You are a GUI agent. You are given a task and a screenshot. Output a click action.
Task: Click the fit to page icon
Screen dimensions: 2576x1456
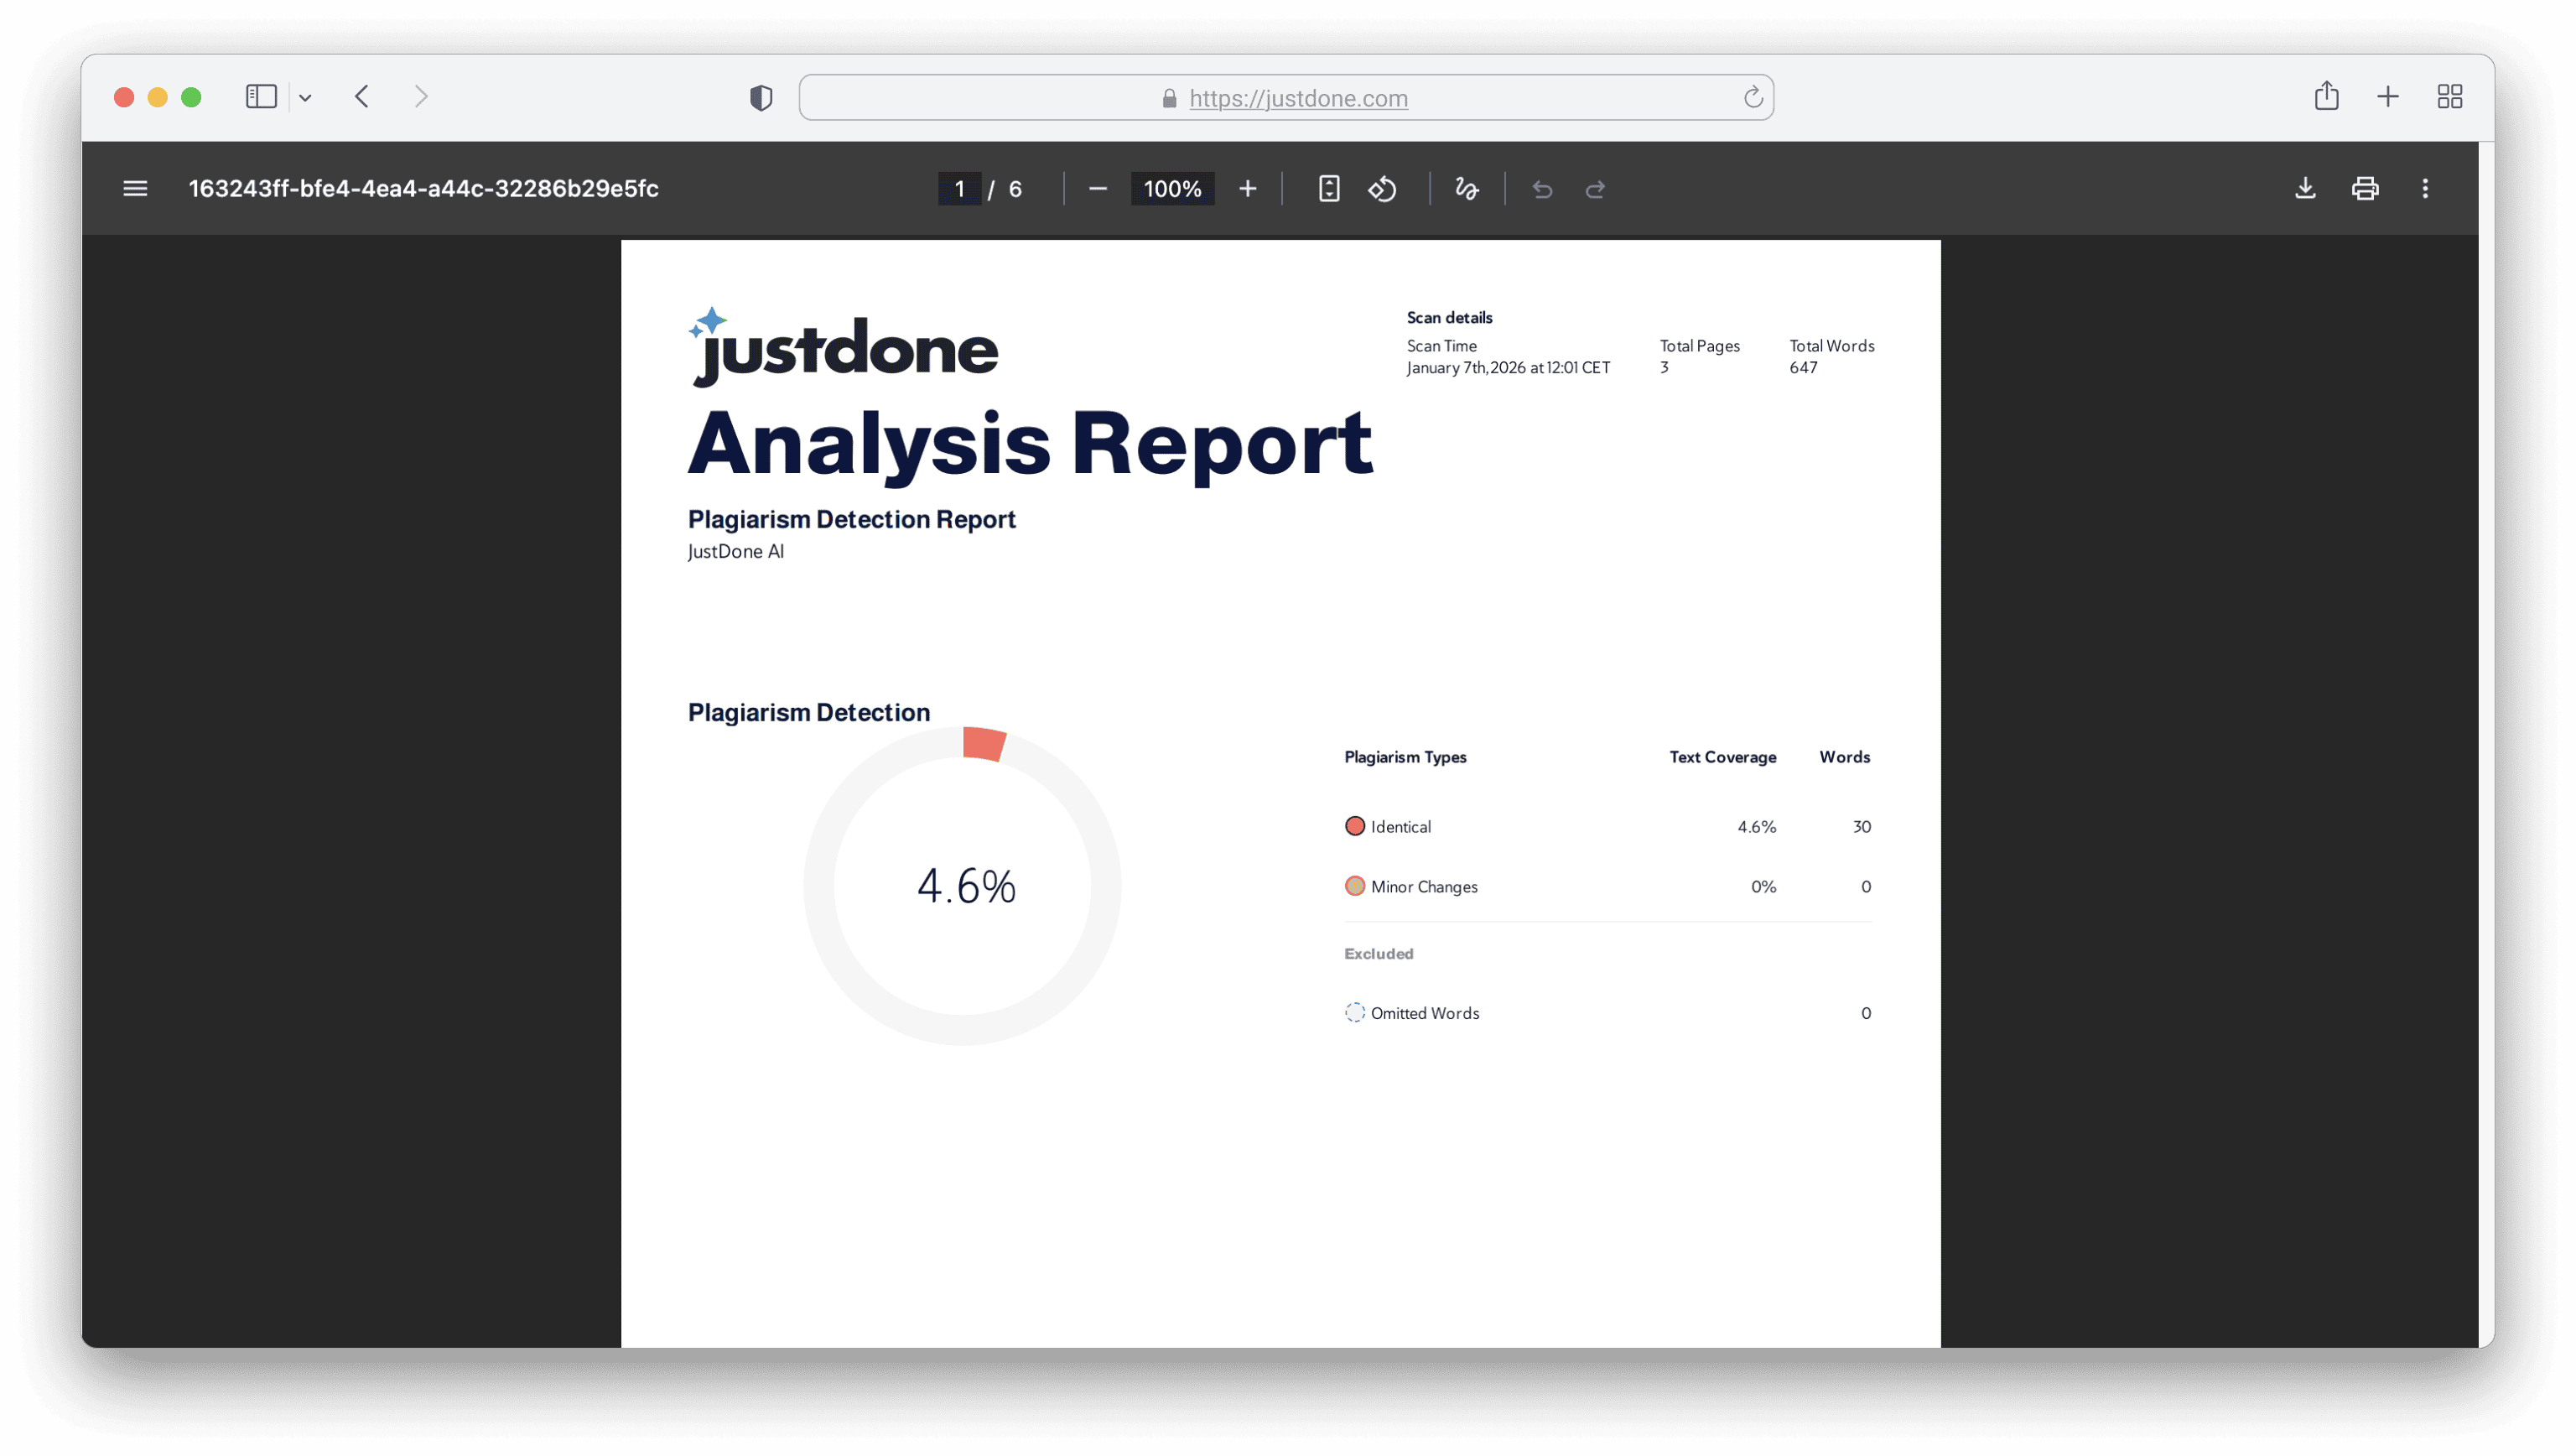(1328, 189)
